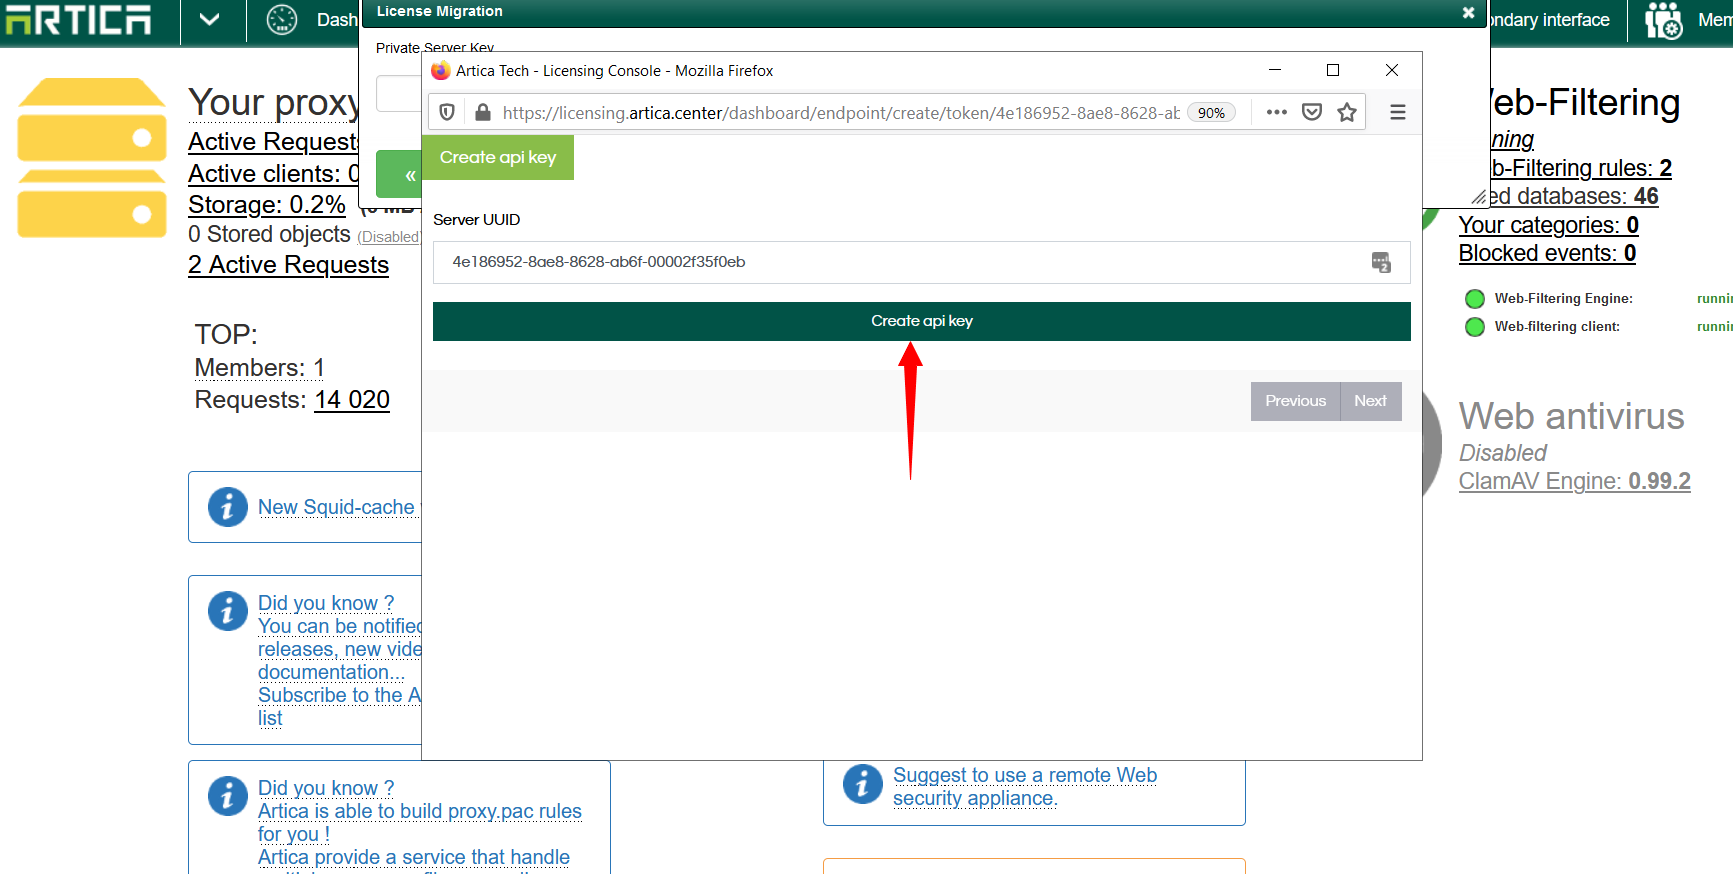Expand the chevron dropdown next to the Artica logo
The width and height of the screenshot is (1733, 874).
coord(209,20)
